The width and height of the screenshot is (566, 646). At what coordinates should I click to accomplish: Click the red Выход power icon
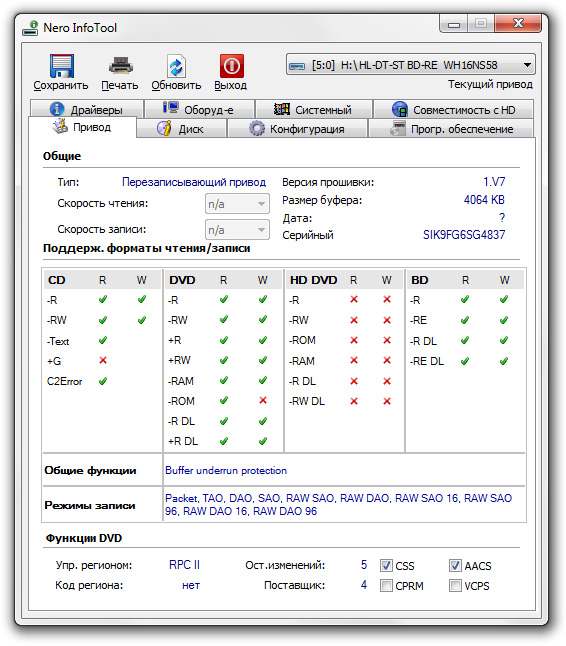coord(232,66)
